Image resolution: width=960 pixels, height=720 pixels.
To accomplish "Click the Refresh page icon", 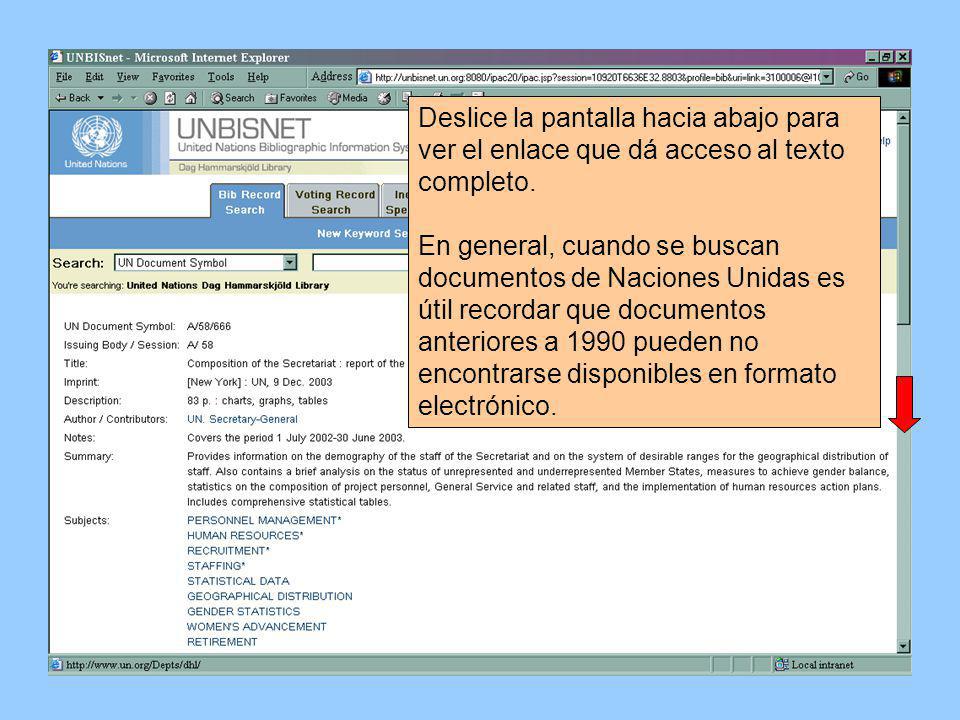I will pos(170,98).
